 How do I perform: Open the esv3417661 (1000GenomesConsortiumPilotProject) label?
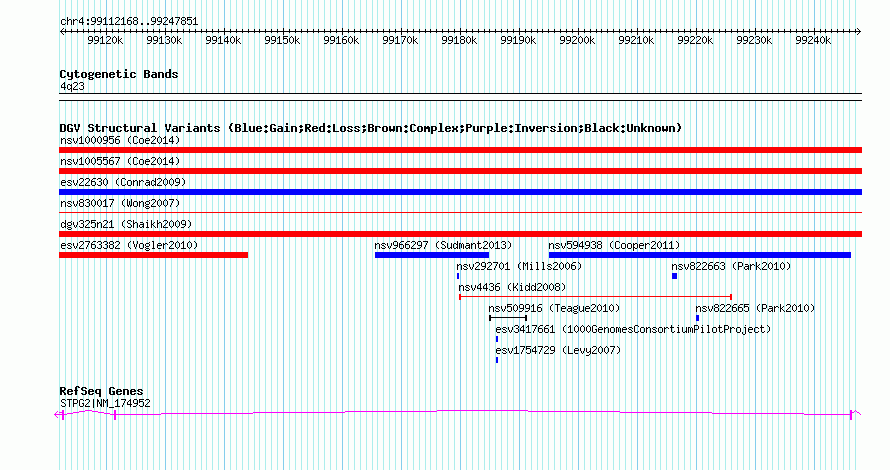click(x=633, y=329)
